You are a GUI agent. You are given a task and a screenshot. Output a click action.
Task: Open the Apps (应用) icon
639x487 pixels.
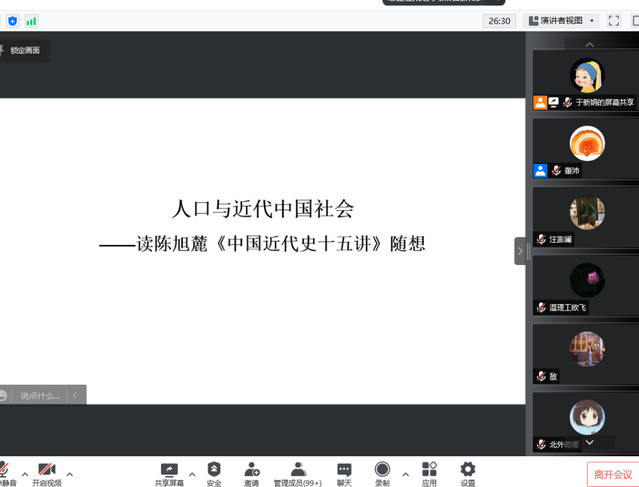coord(429,470)
